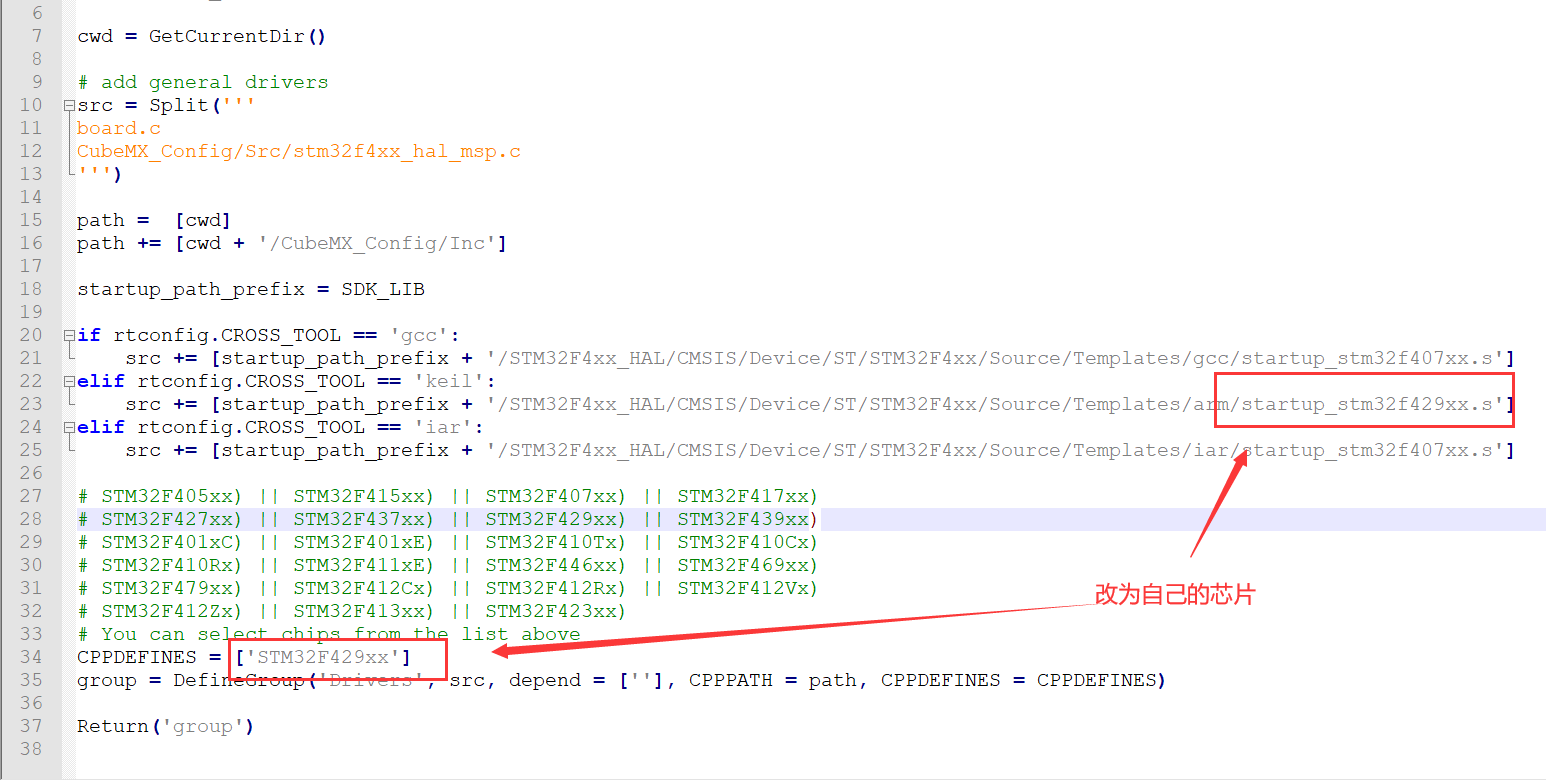Screen dimensions: 1546x781
Task: Collapse the fold marker at line 10
Action: tap(68, 105)
